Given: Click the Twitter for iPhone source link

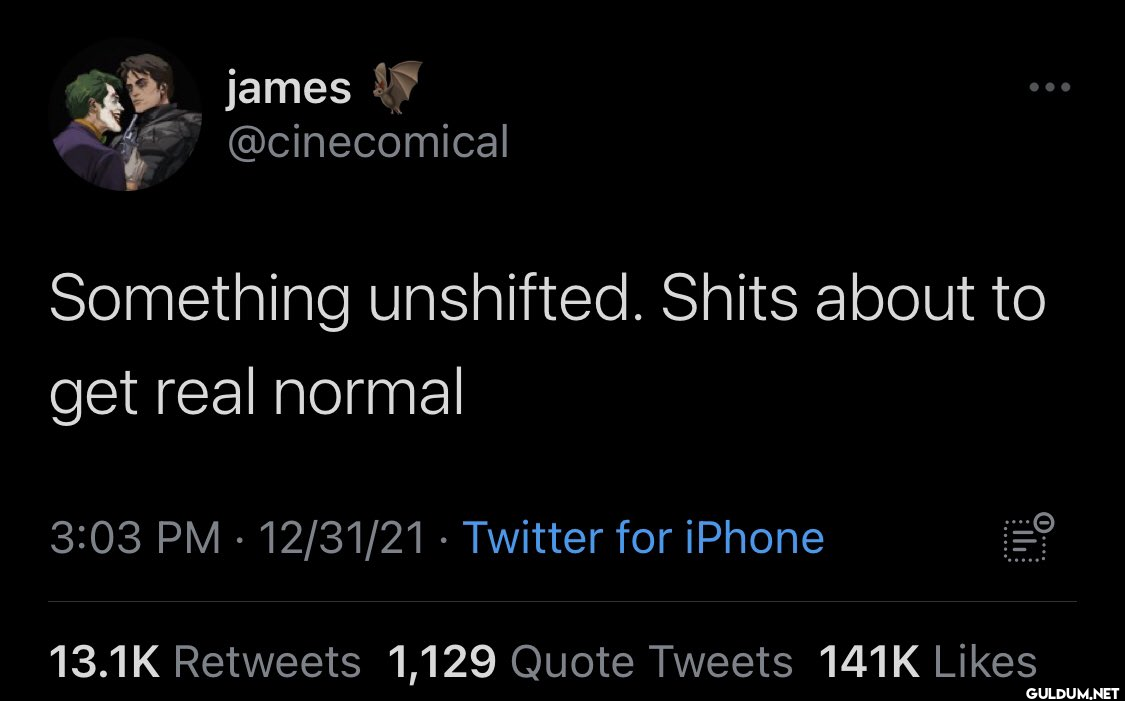Looking at the screenshot, I should (x=644, y=537).
